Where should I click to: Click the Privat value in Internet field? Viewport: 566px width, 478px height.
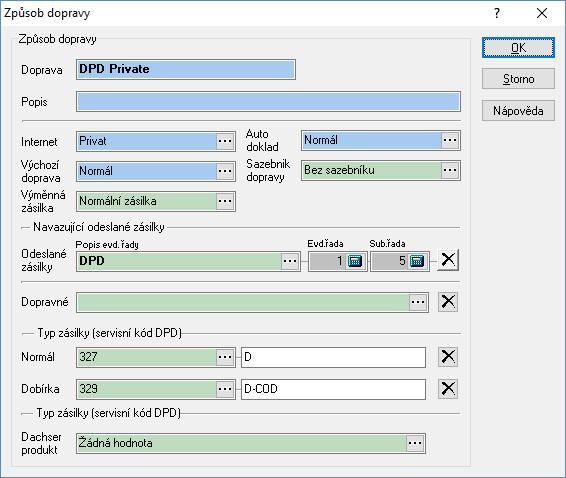(x=93, y=141)
